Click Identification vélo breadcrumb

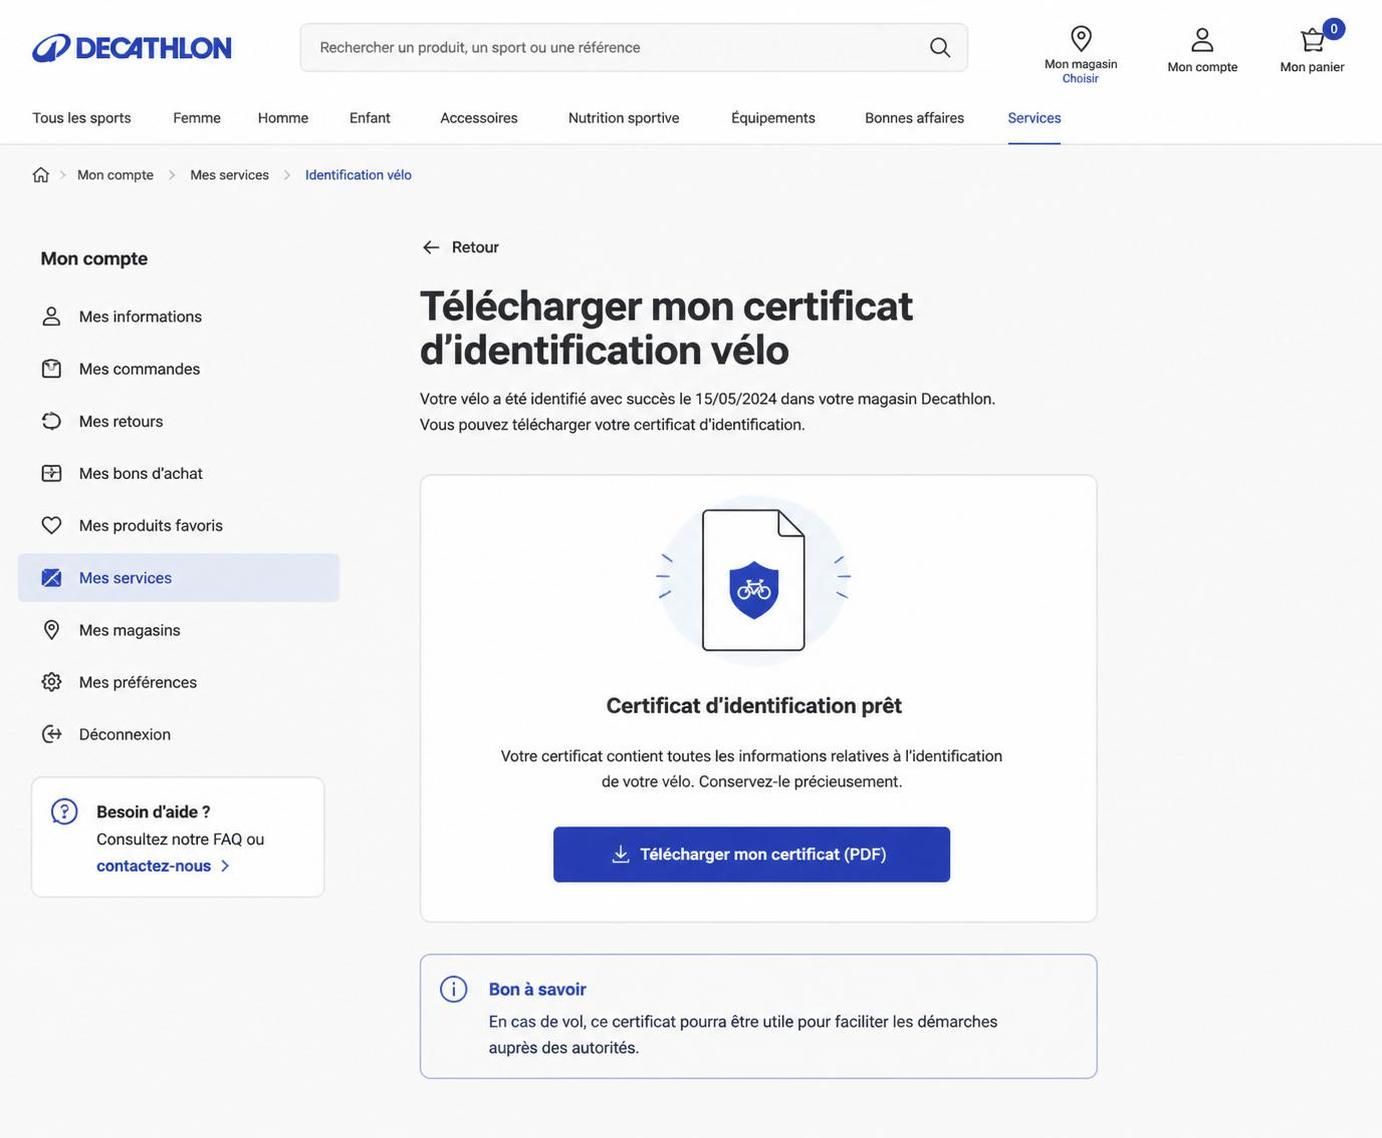pyautogui.click(x=358, y=175)
